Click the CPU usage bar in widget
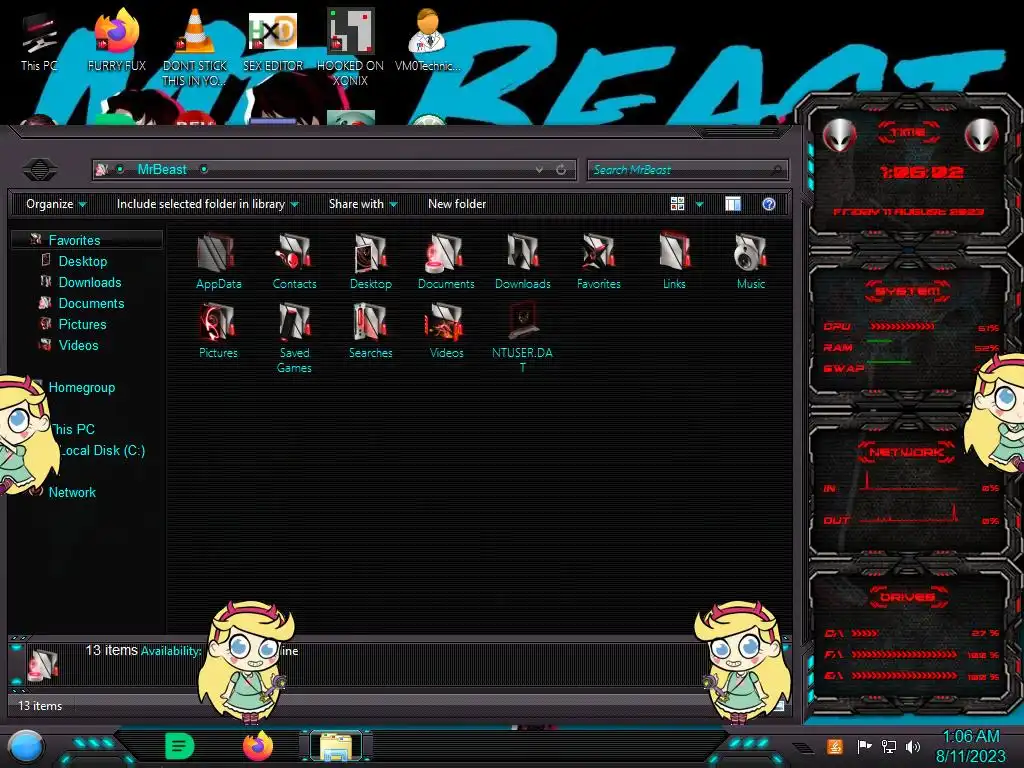This screenshot has width=1024, height=768. coord(903,327)
